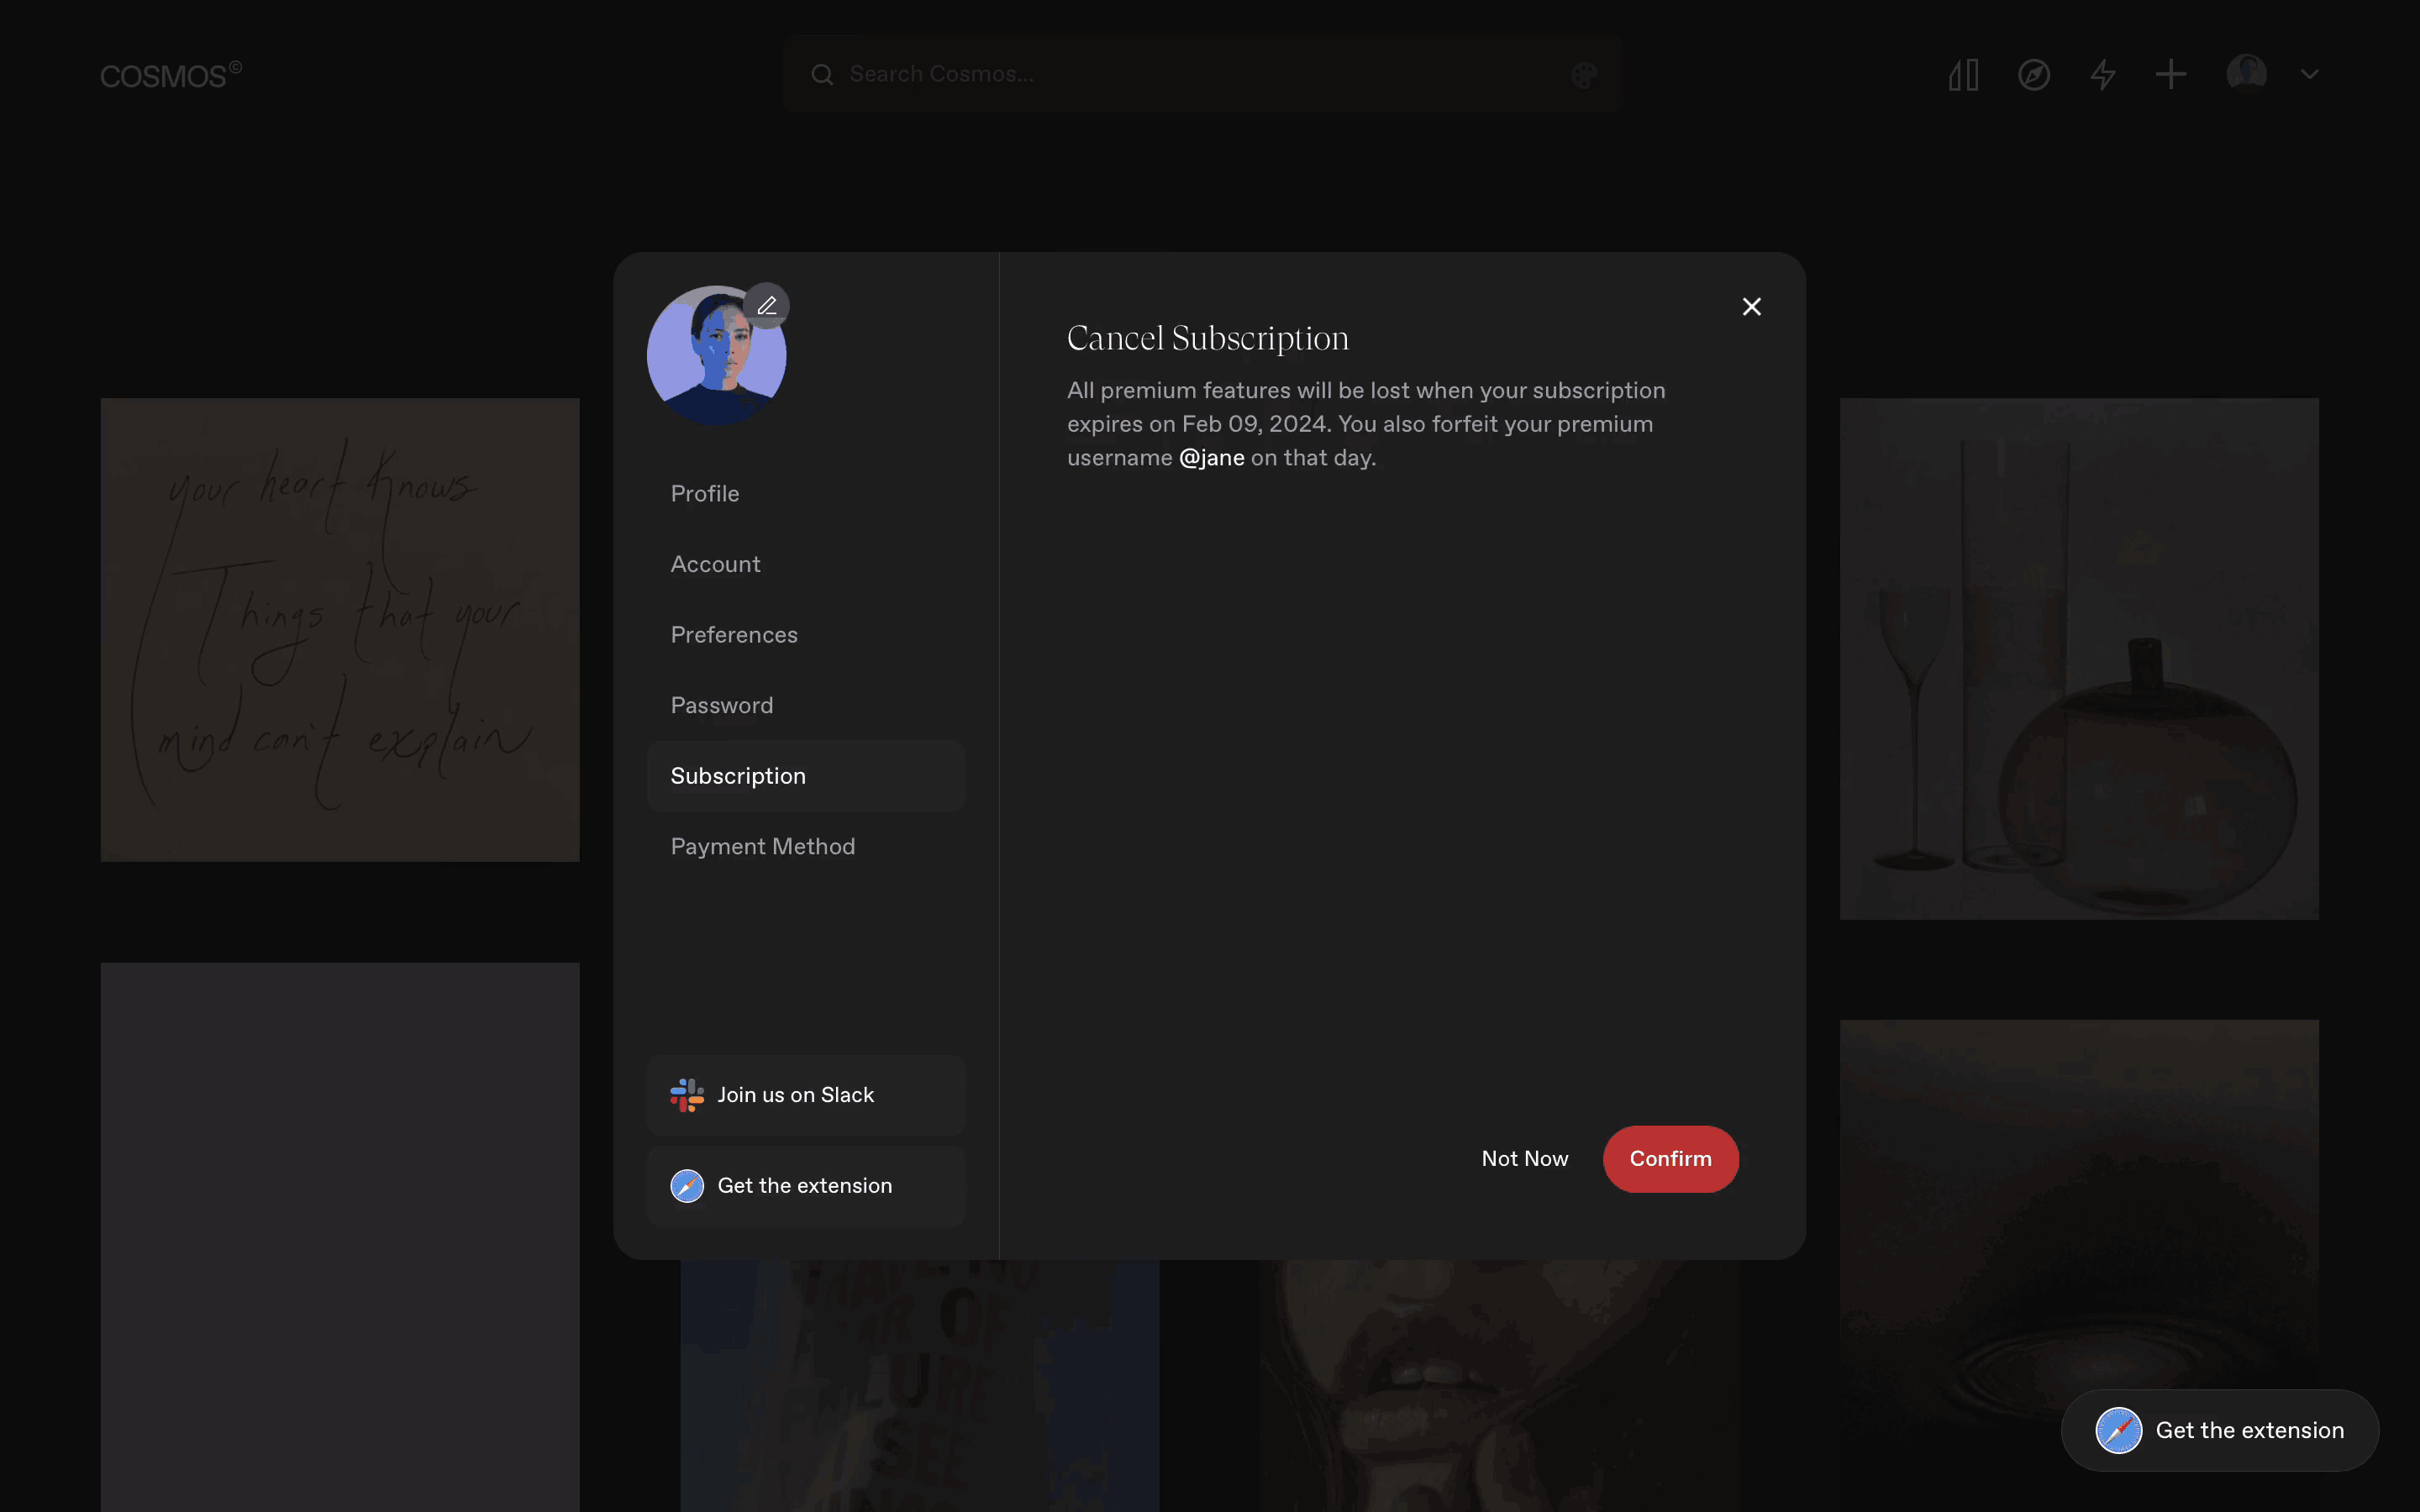Viewport: 2420px width, 1512px height.
Task: Click the pencil edit avatar icon
Action: point(767,306)
